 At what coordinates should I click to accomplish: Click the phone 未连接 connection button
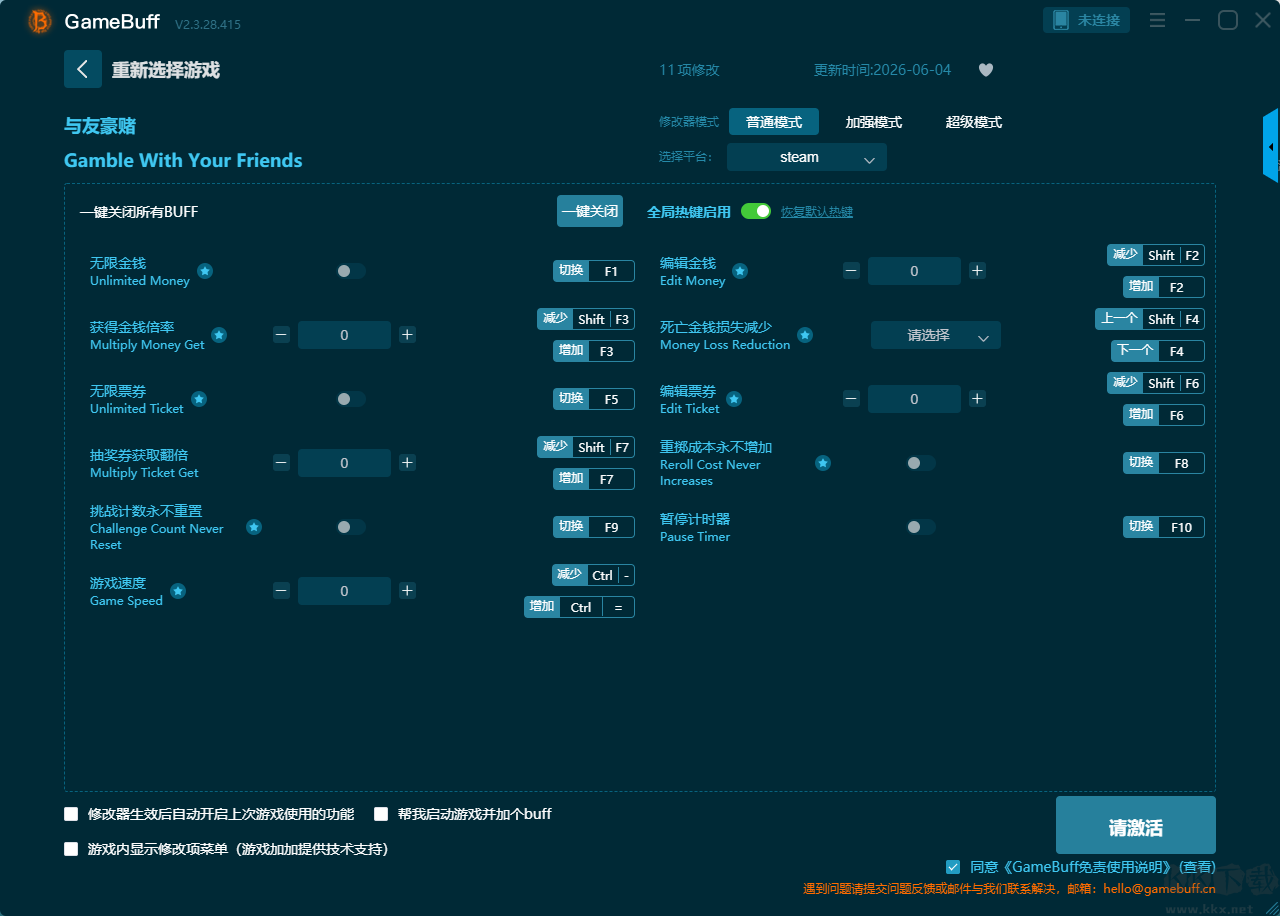[1087, 20]
